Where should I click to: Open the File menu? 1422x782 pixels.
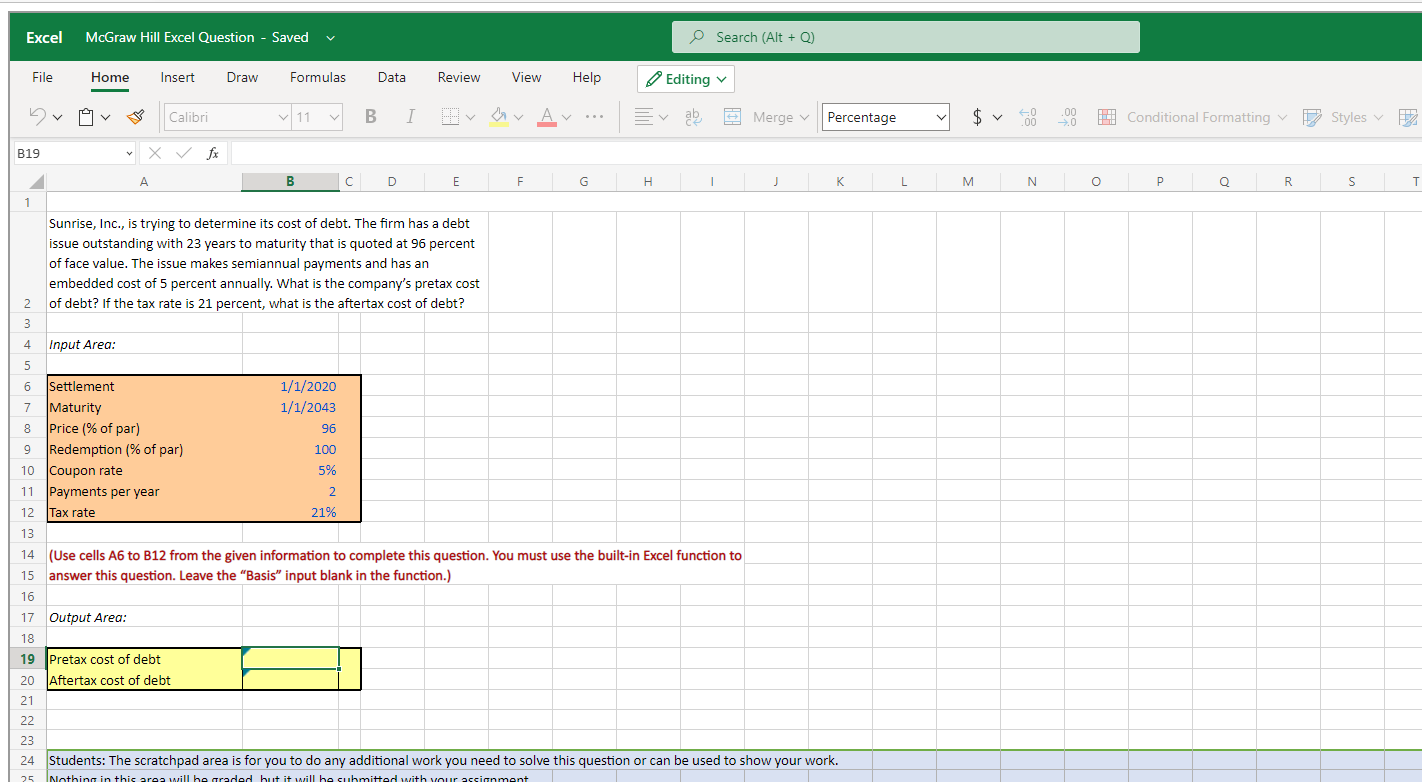42,77
